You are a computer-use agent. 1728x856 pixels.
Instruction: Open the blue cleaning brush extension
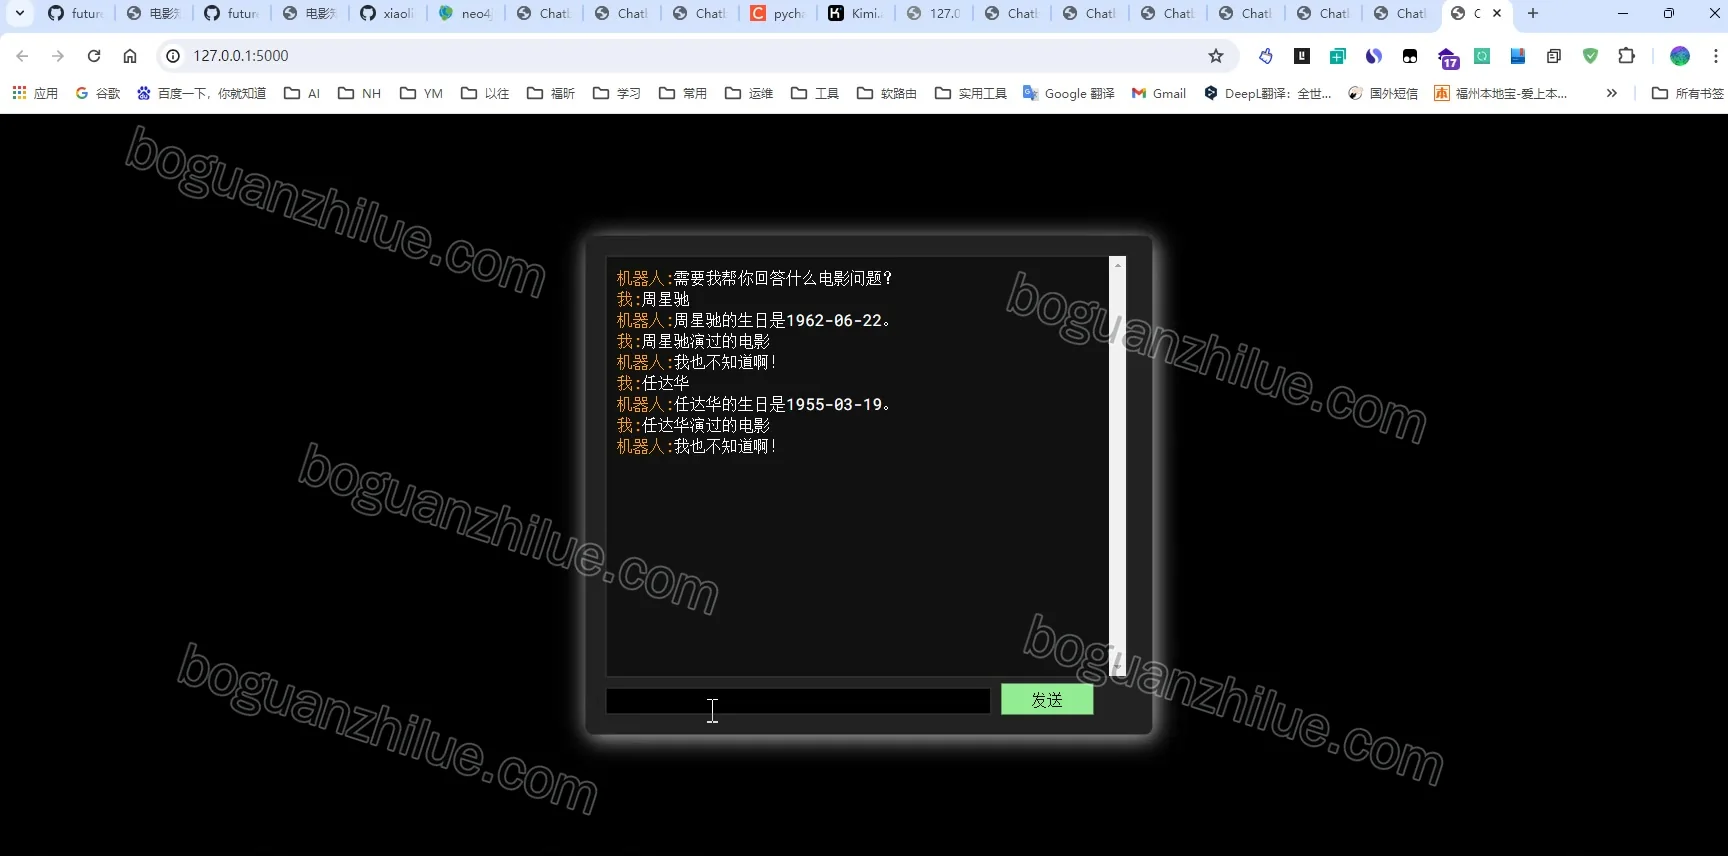click(1266, 56)
